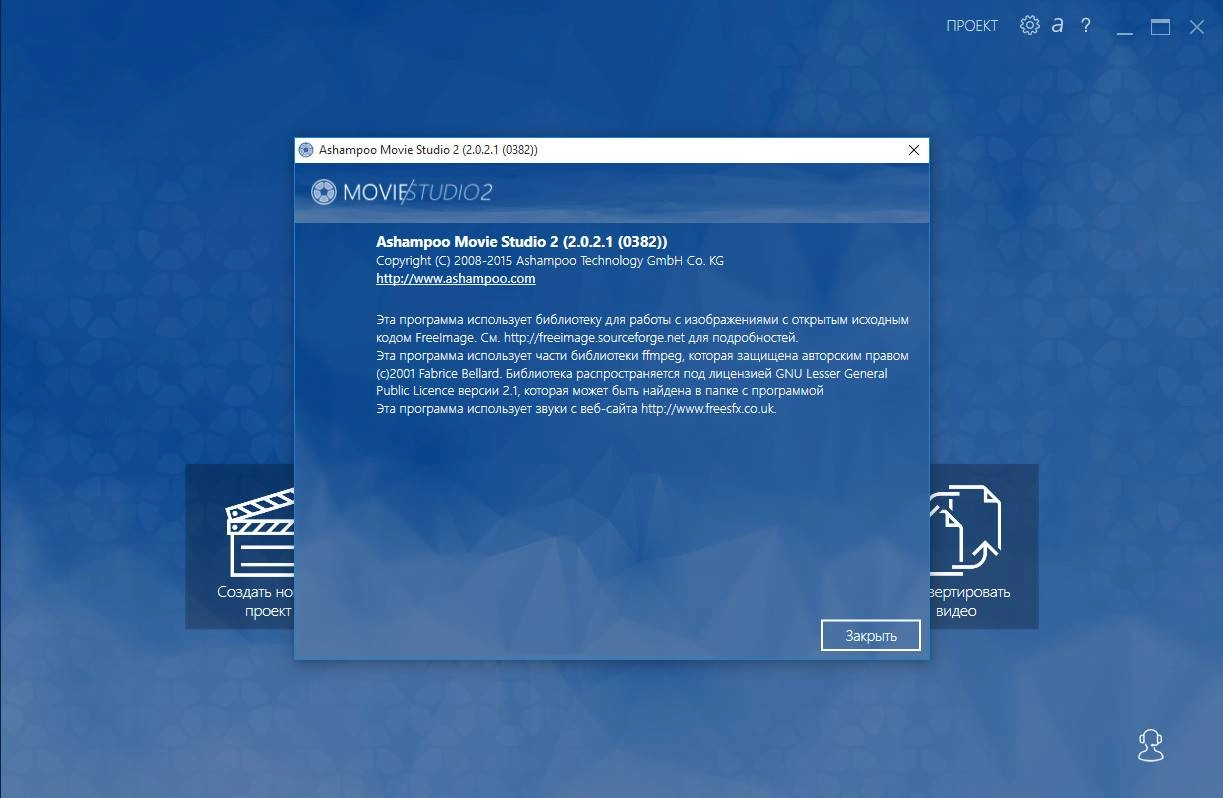
Task: Click the Ashampoo 'a' icon
Action: pos(1057,26)
